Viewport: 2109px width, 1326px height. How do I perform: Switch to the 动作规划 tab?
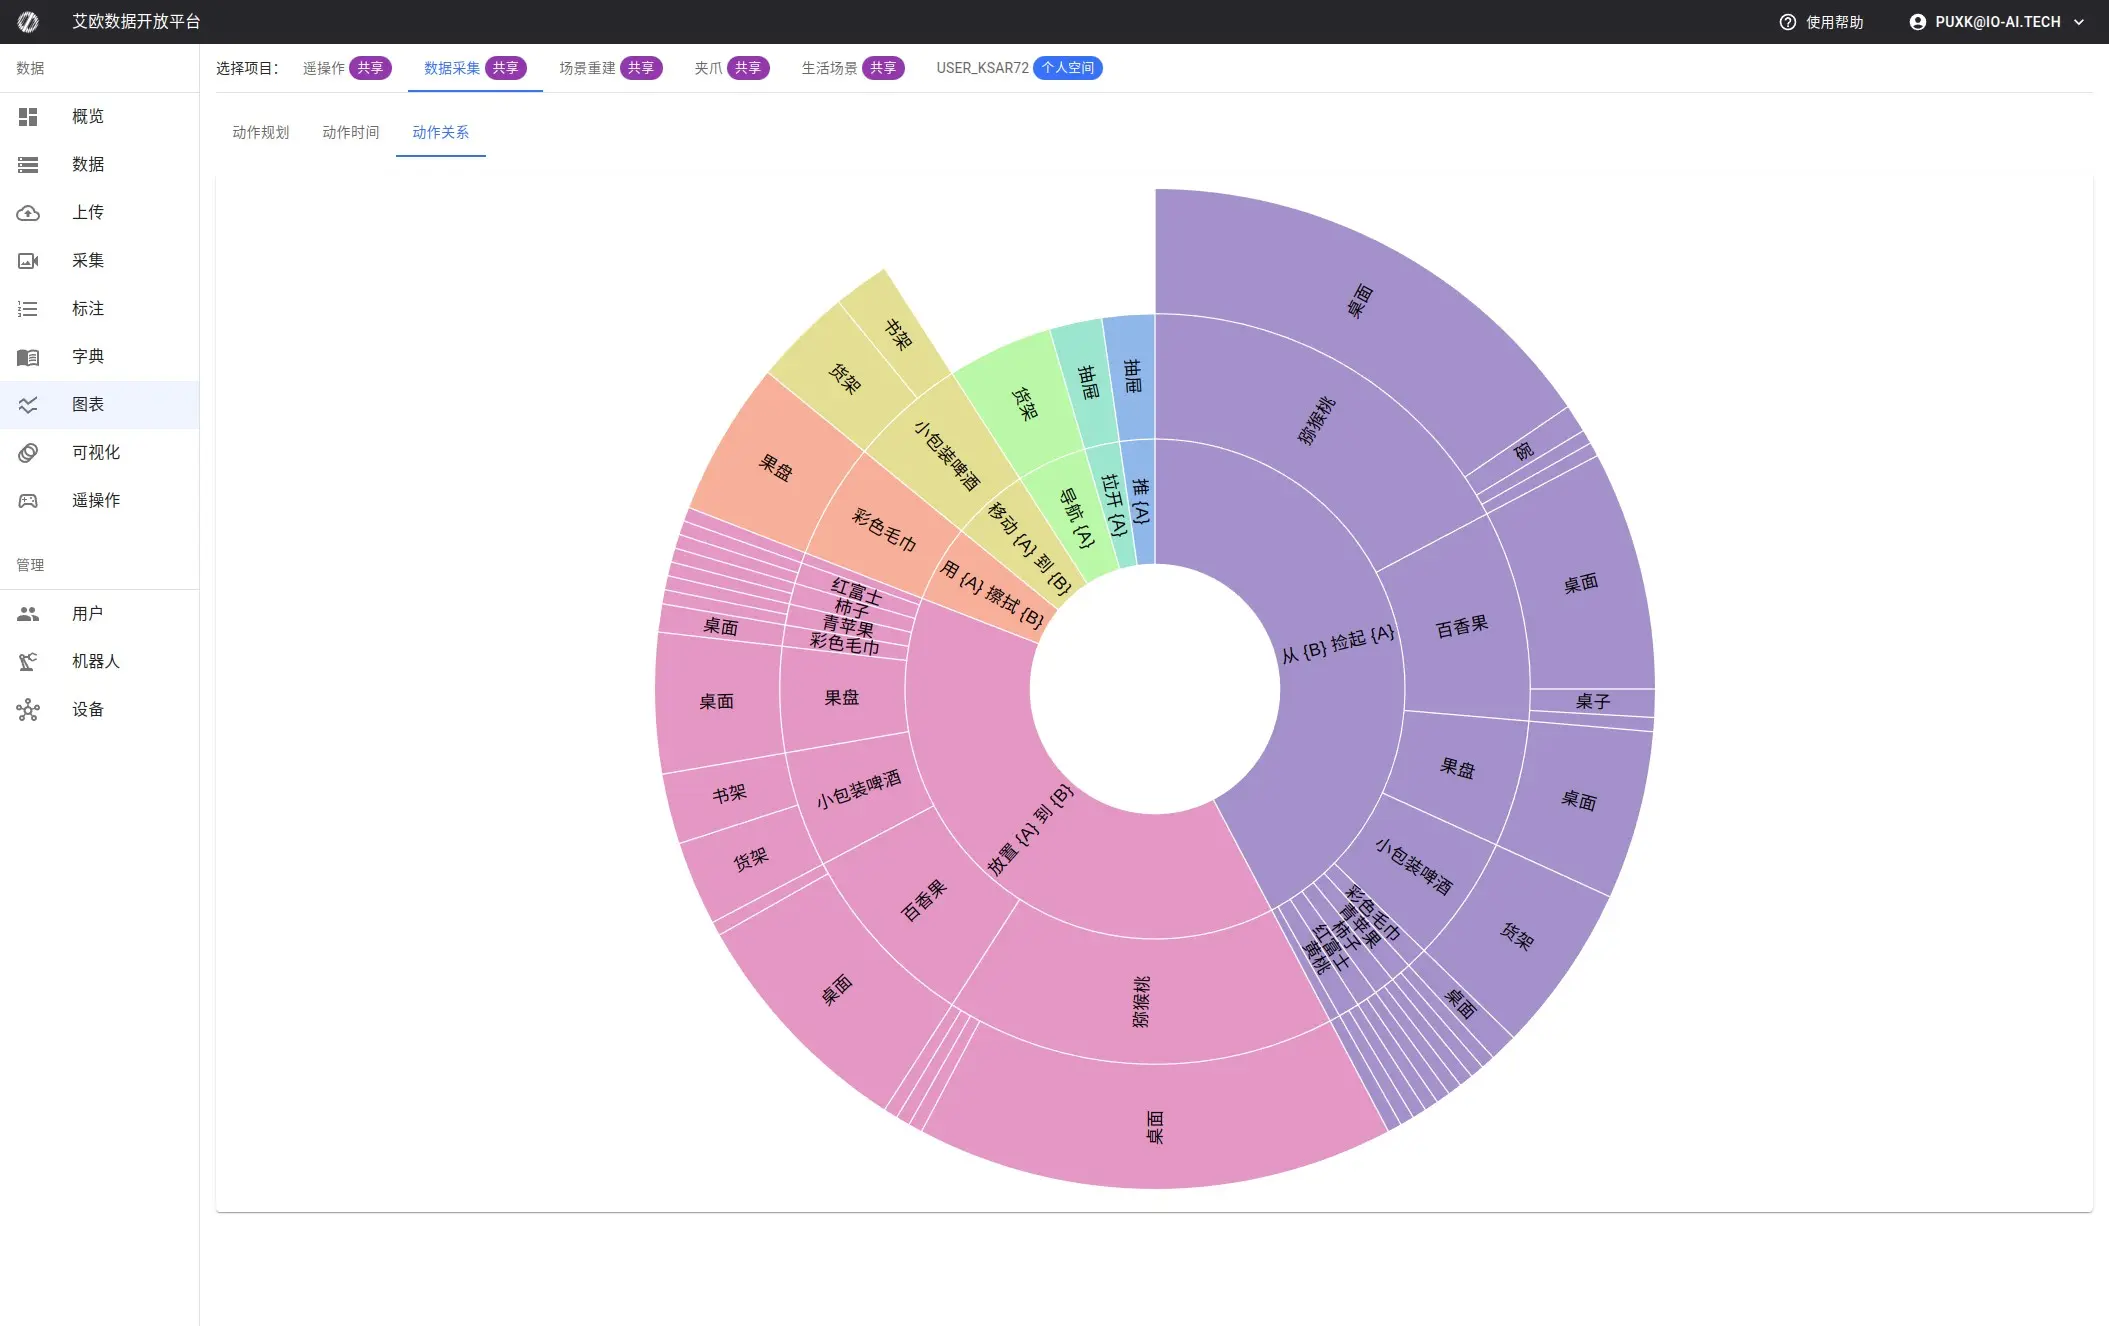pos(260,132)
